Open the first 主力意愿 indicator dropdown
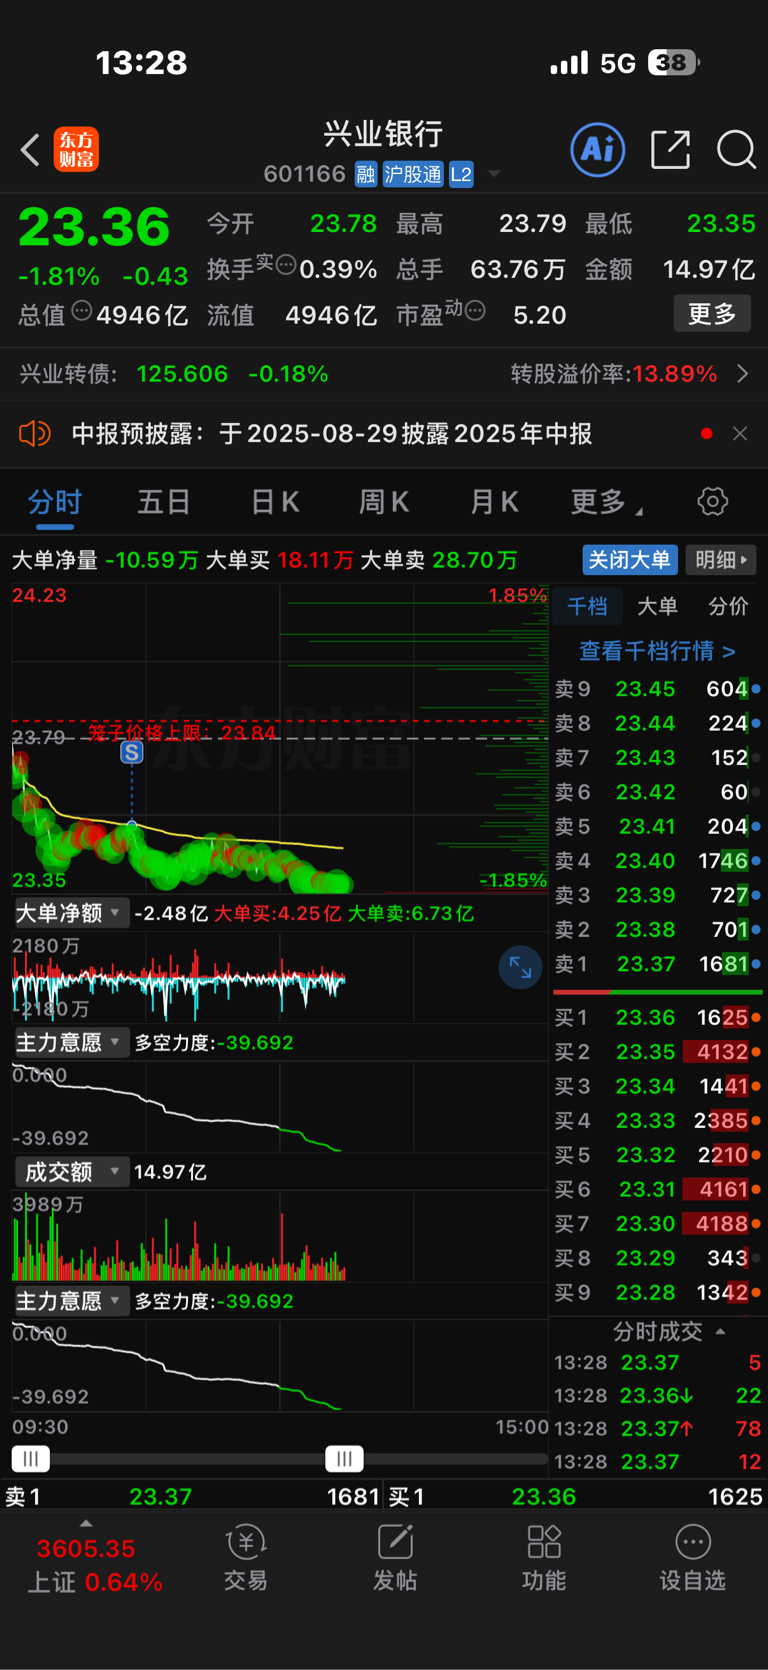 point(71,1043)
